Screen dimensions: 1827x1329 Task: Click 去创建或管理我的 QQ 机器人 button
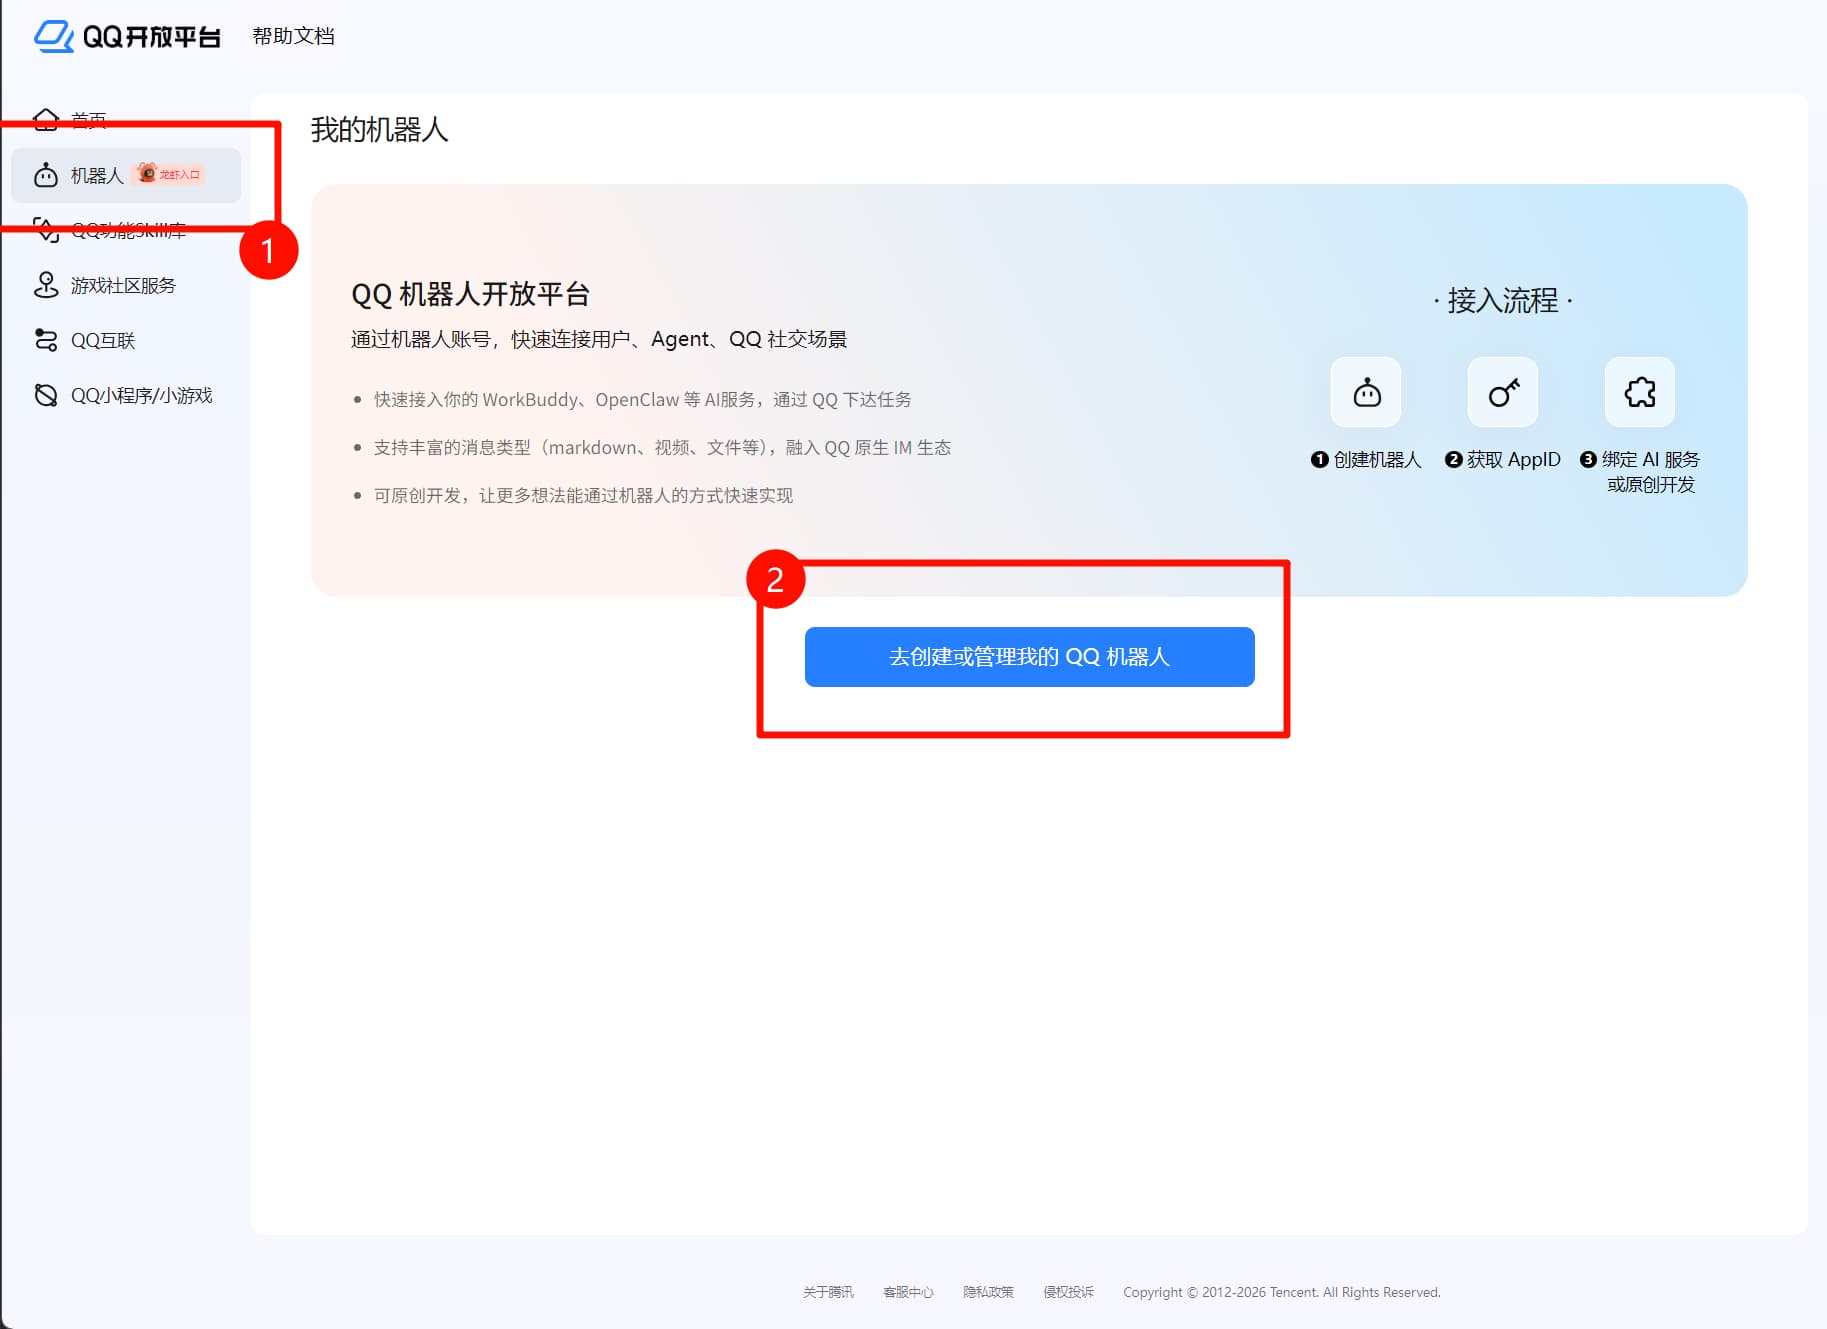pyautogui.click(x=1029, y=657)
